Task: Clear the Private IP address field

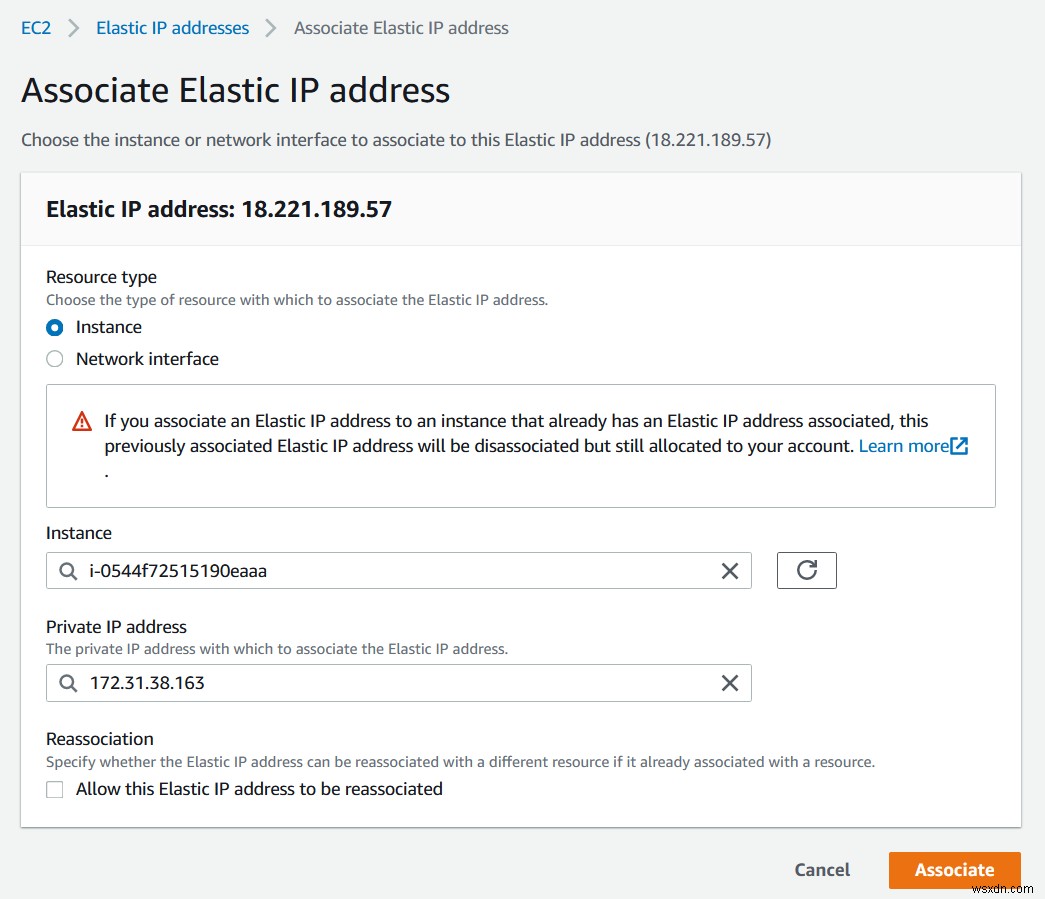Action: pyautogui.click(x=729, y=683)
